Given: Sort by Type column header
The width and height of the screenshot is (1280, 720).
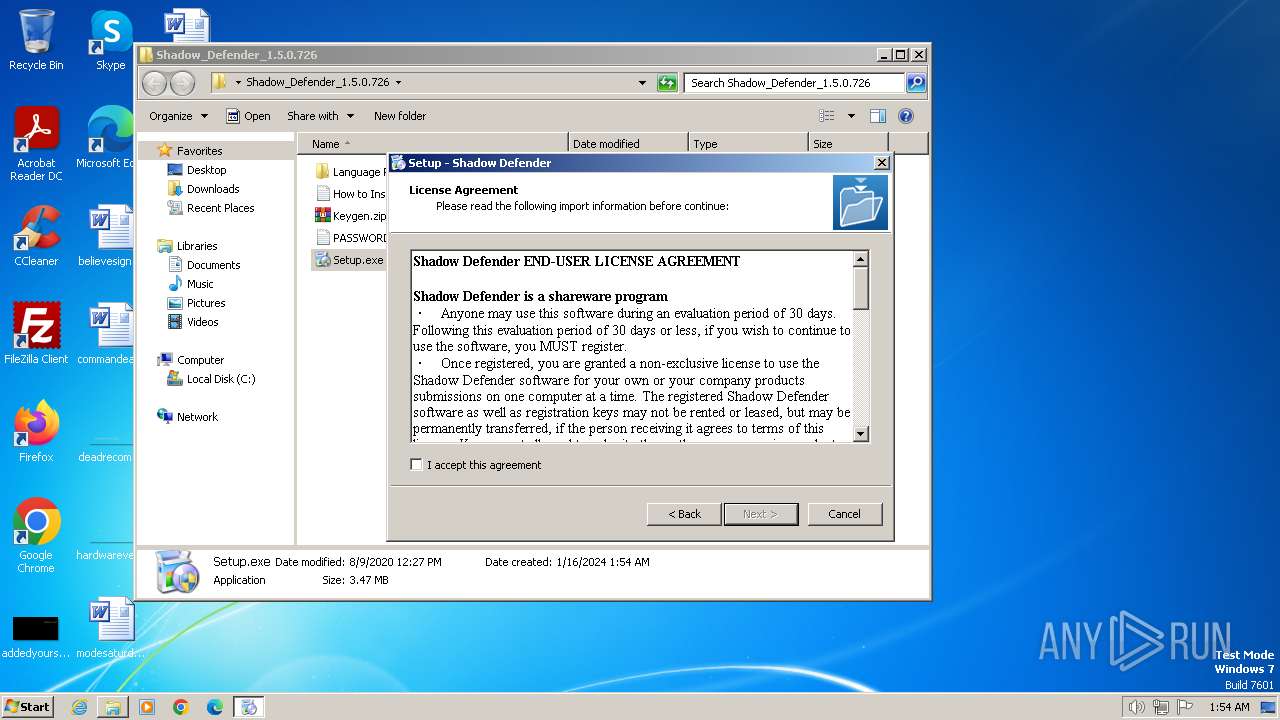Looking at the screenshot, I should pos(748,144).
